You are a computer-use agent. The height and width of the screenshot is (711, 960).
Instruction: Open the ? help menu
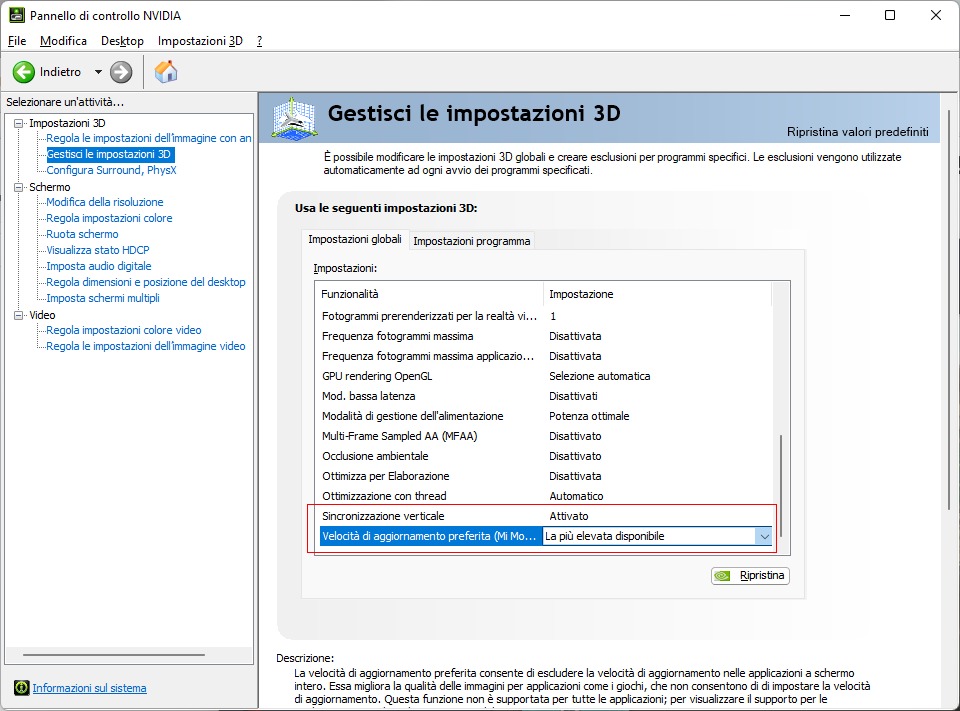coord(260,41)
